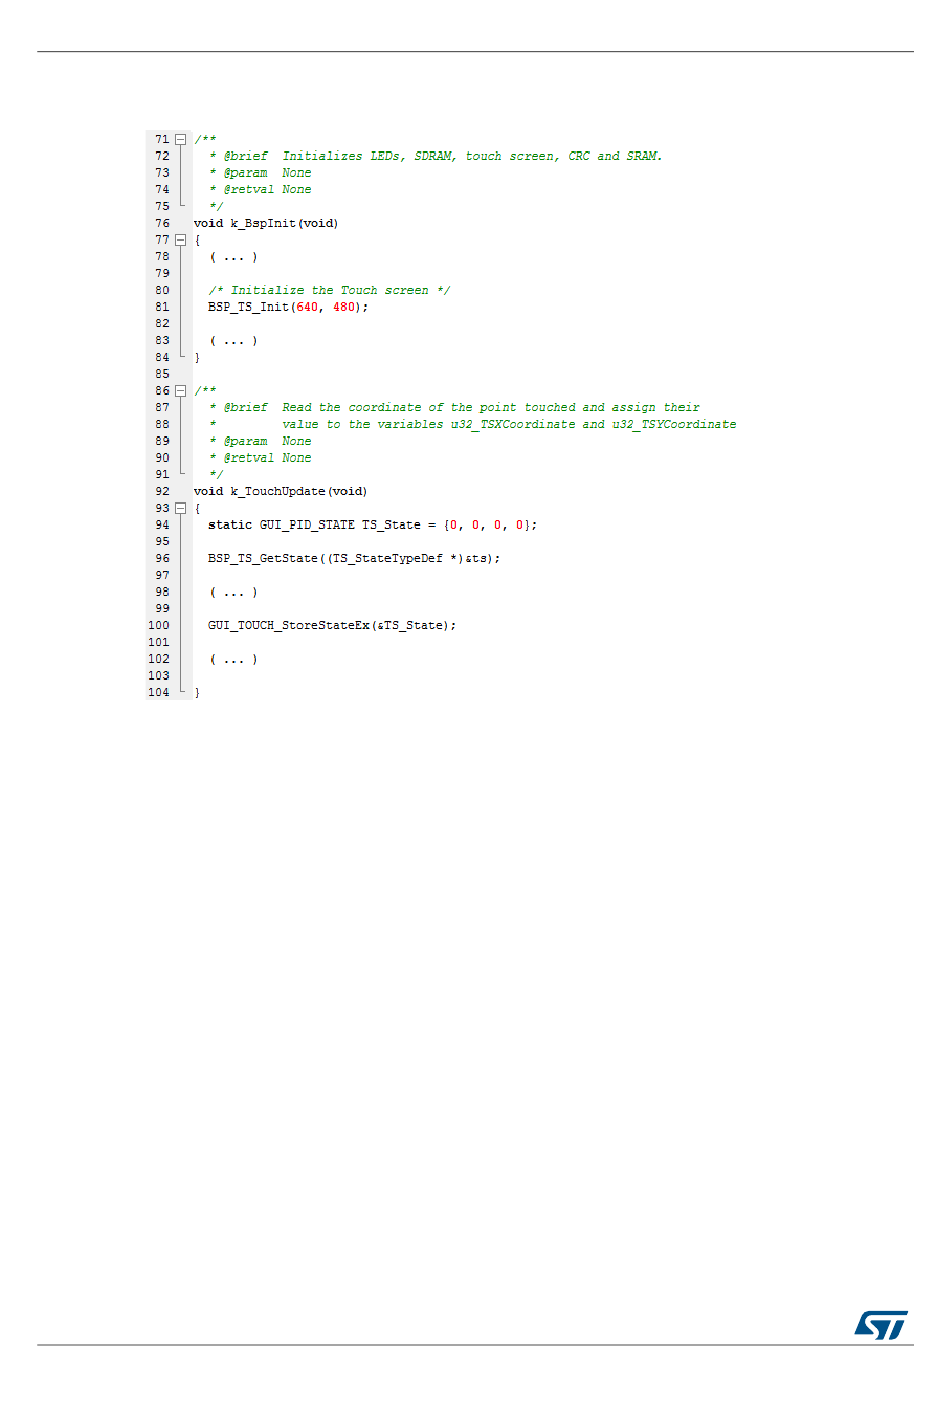Click the ST logo
This screenshot has width=950, height=1420.
pos(881,1325)
